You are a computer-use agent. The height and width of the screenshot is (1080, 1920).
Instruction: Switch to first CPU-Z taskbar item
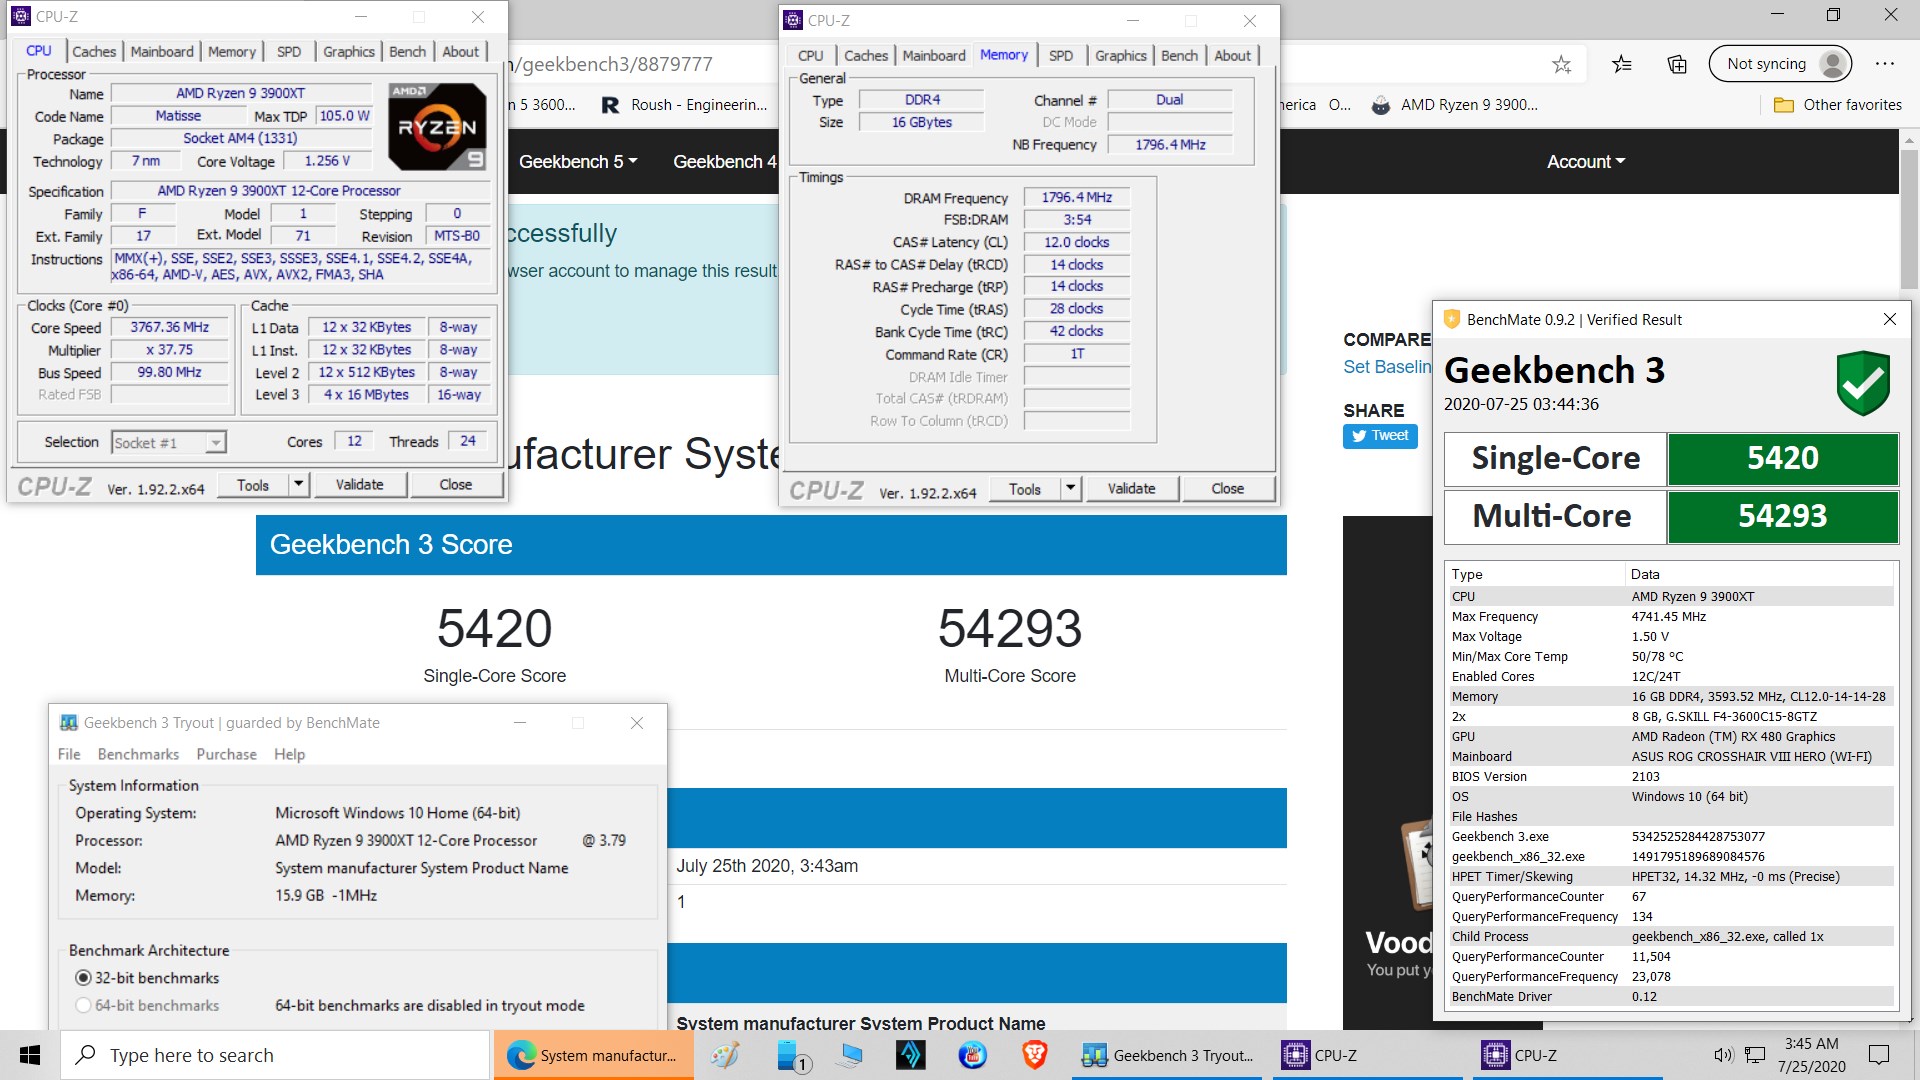point(1366,1055)
